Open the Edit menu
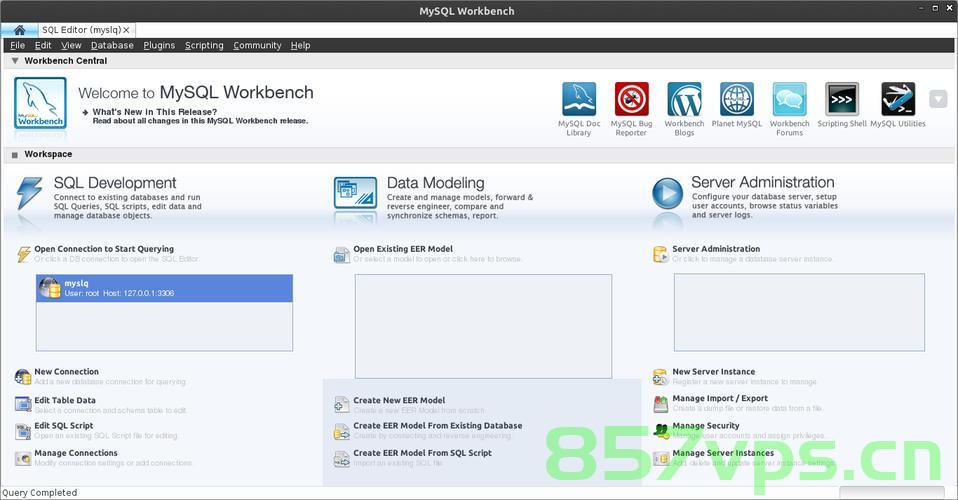The image size is (958, 500). pyautogui.click(x=43, y=45)
